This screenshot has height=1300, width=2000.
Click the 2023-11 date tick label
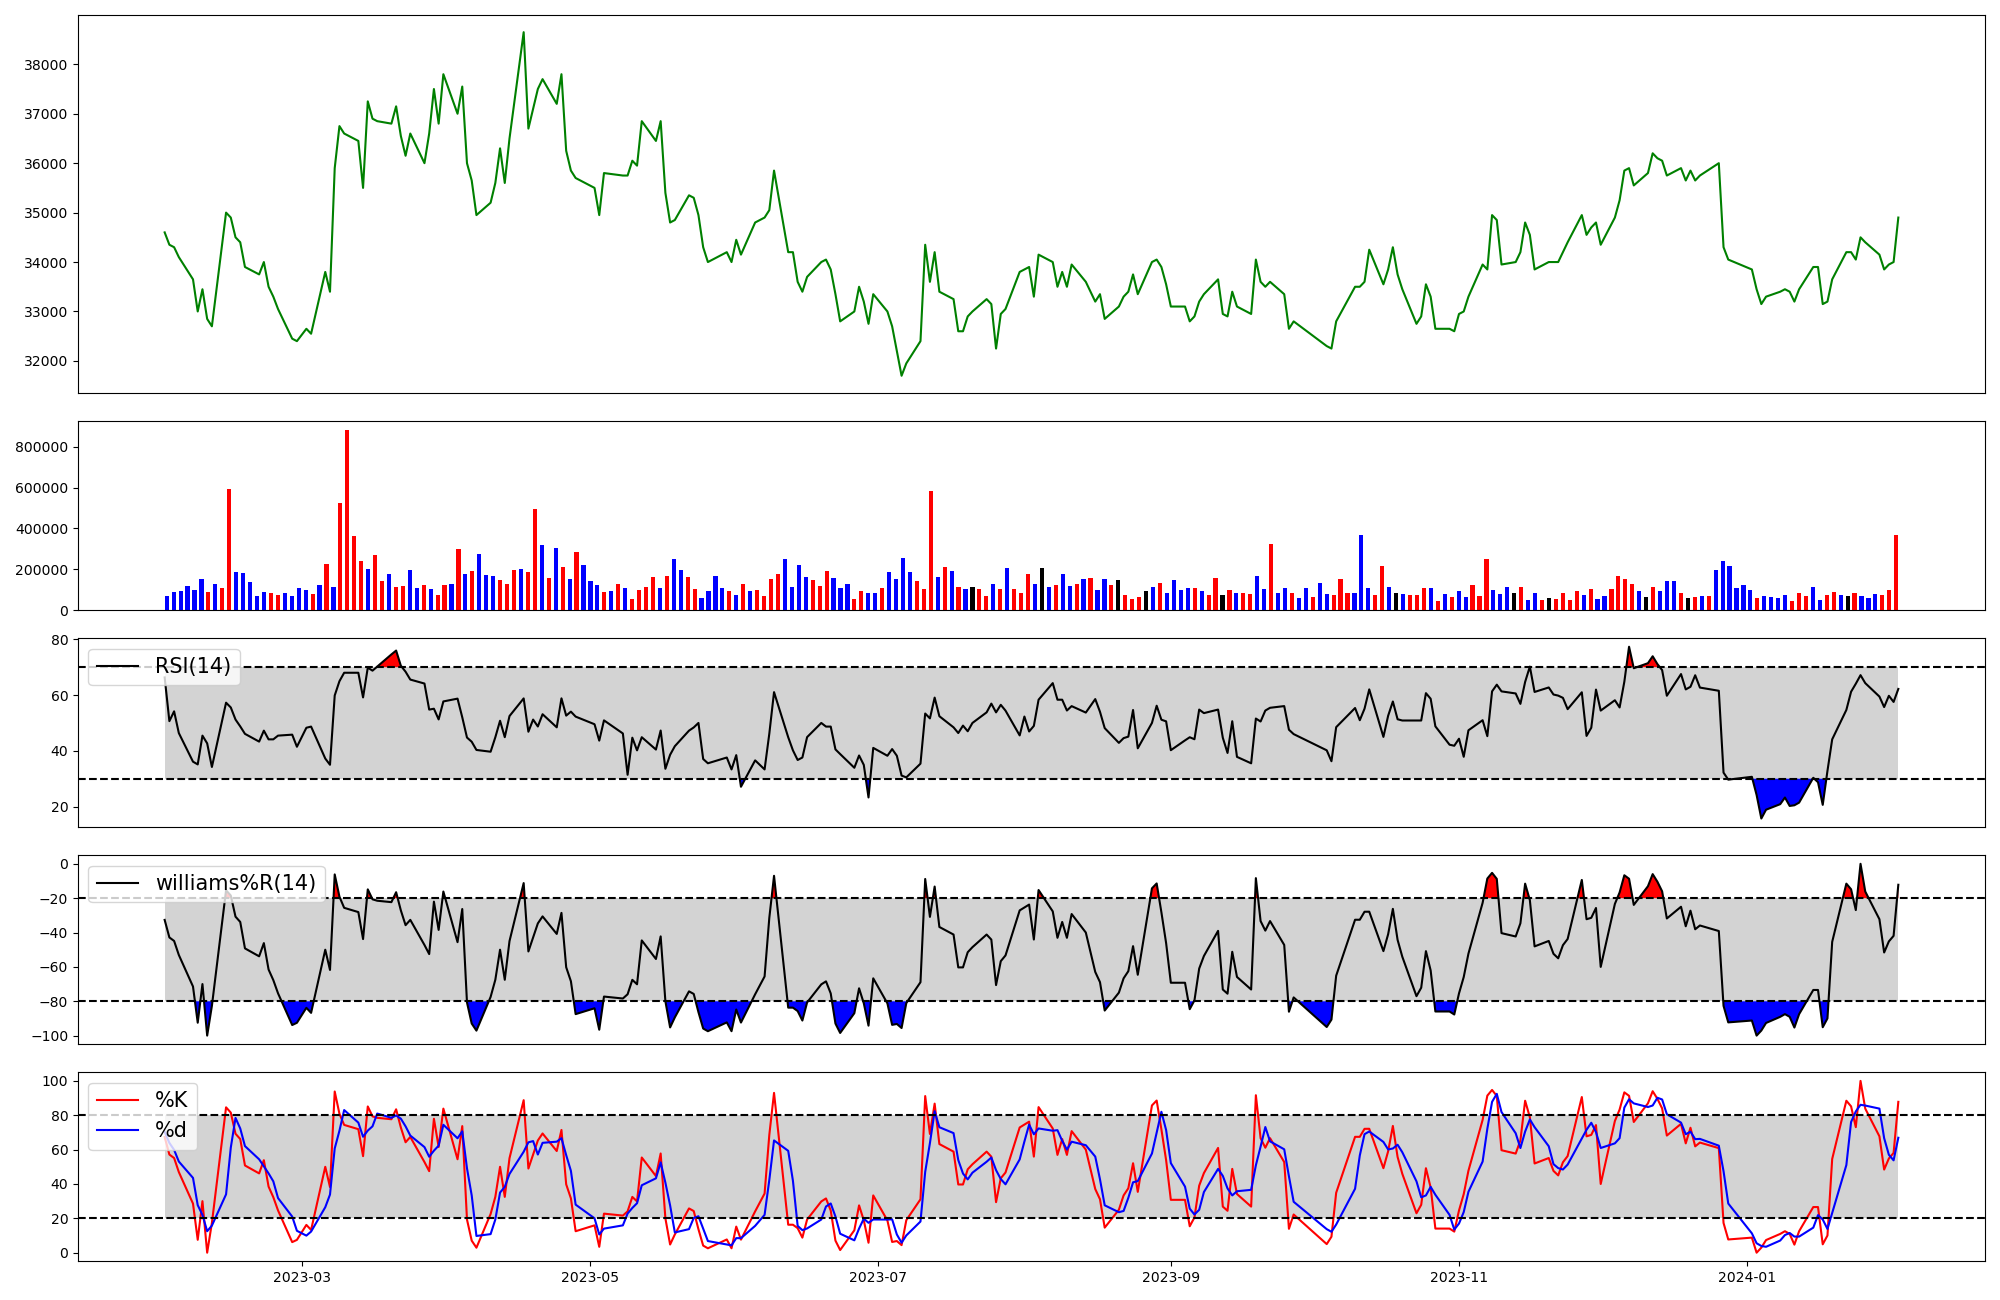pyautogui.click(x=1459, y=1277)
